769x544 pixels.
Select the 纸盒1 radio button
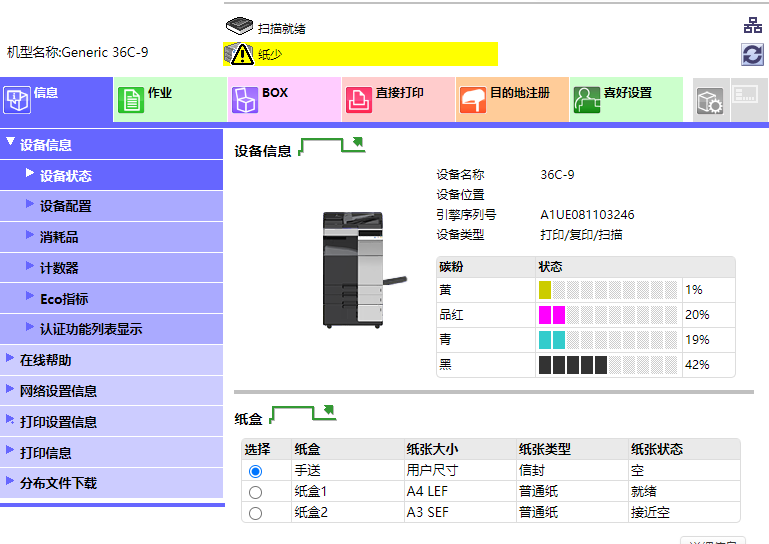[255, 492]
